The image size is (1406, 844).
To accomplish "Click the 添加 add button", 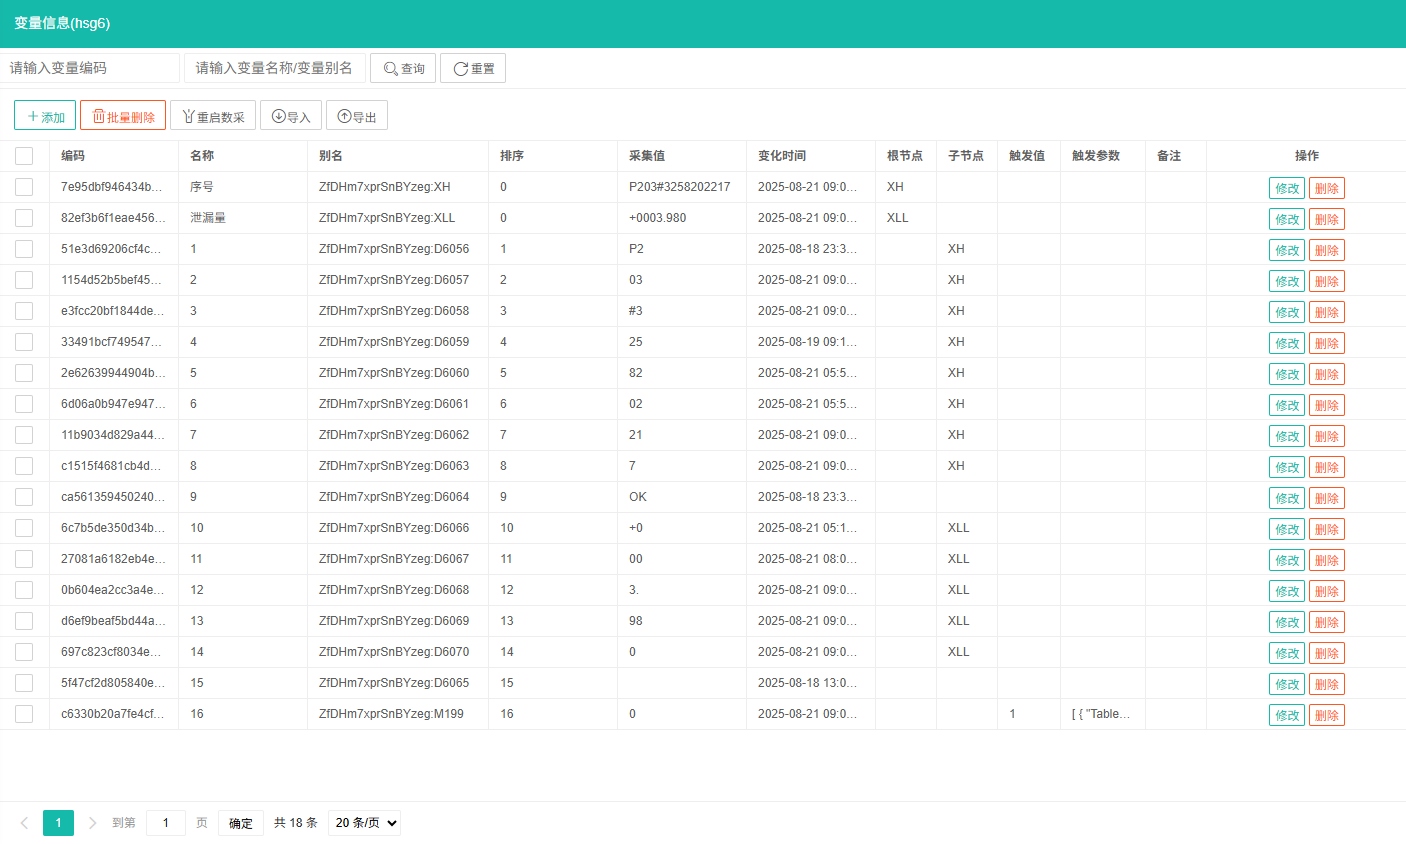I will coord(45,116).
